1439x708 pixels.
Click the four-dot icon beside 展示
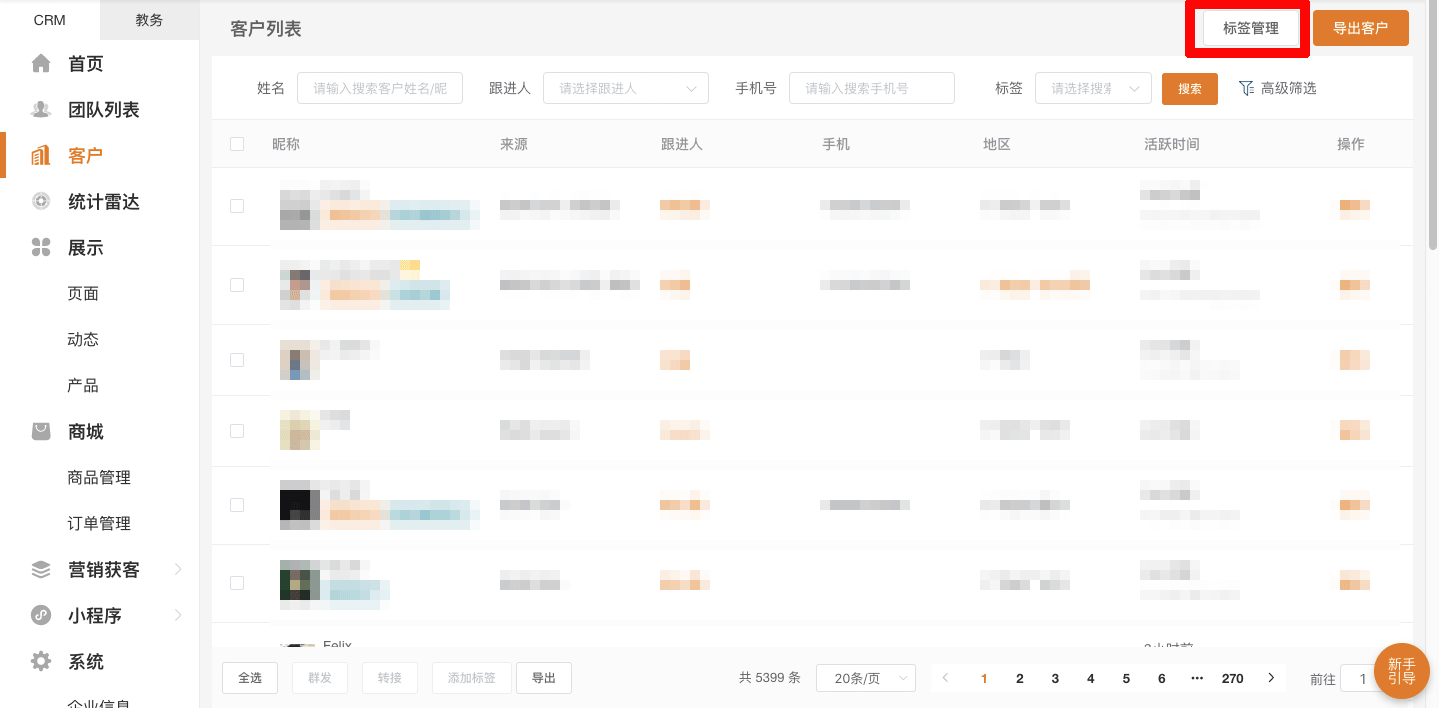[x=41, y=248]
